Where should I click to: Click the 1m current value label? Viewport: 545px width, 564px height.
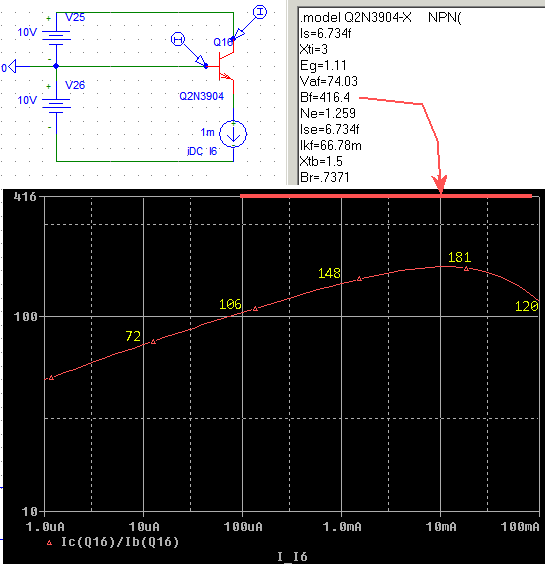click(208, 132)
